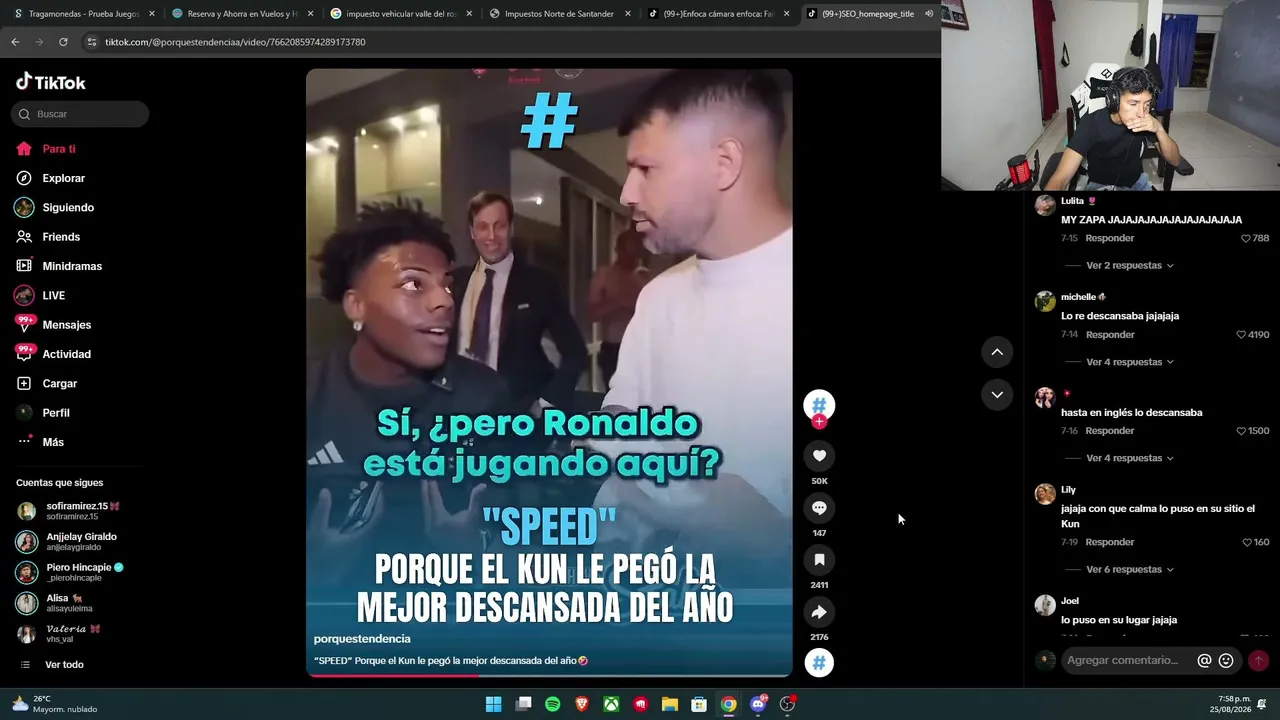The image size is (1280, 720).
Task: Insert a mention with the @ icon
Action: [x=1204, y=661]
